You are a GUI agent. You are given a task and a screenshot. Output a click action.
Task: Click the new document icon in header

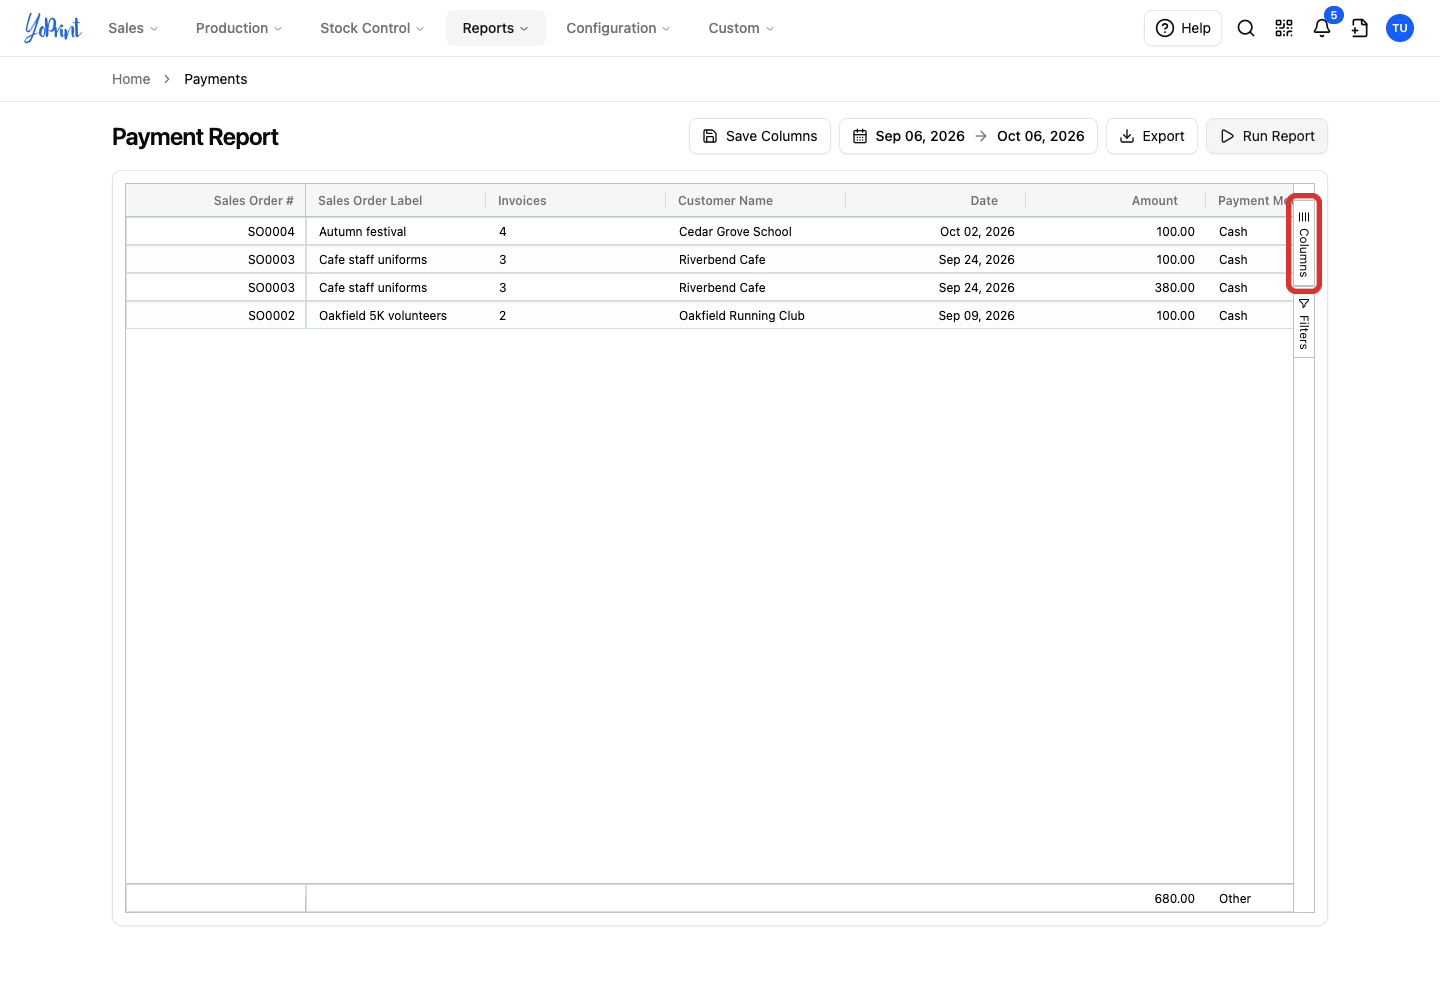coord(1360,28)
